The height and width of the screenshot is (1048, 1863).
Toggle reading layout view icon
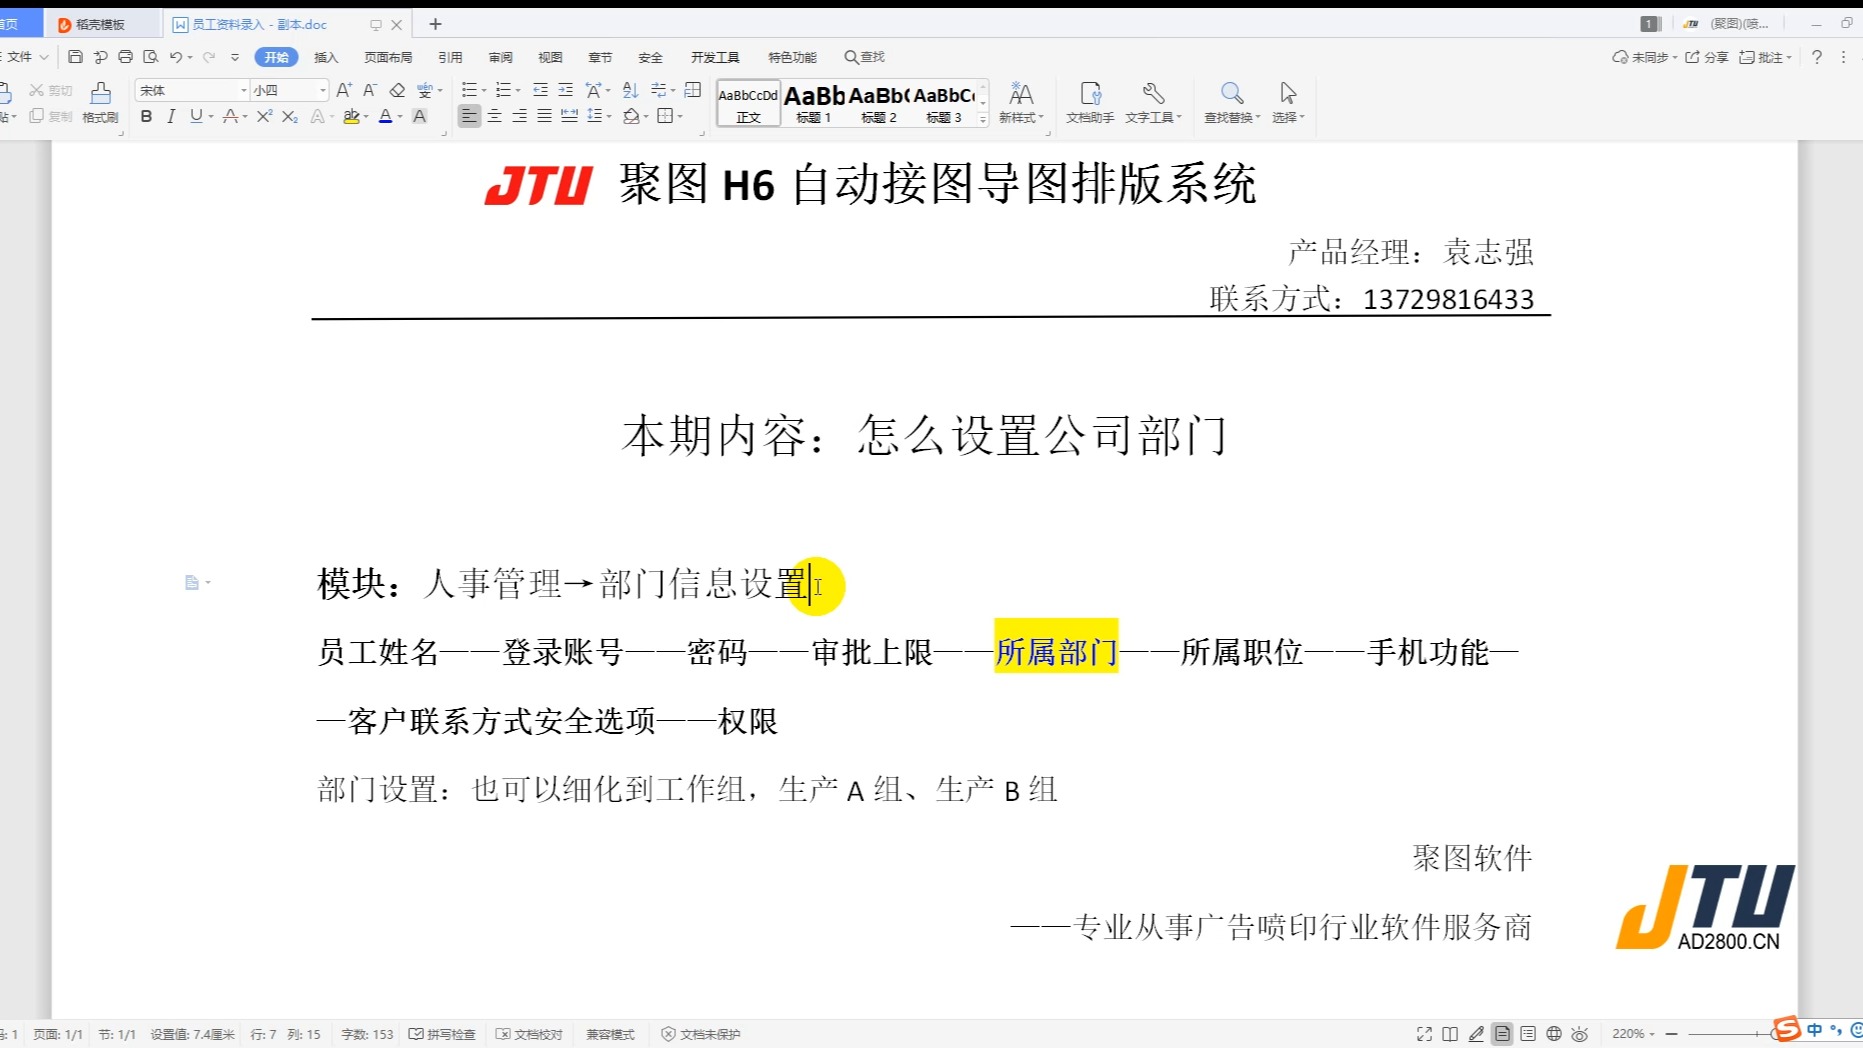tap(1450, 1034)
